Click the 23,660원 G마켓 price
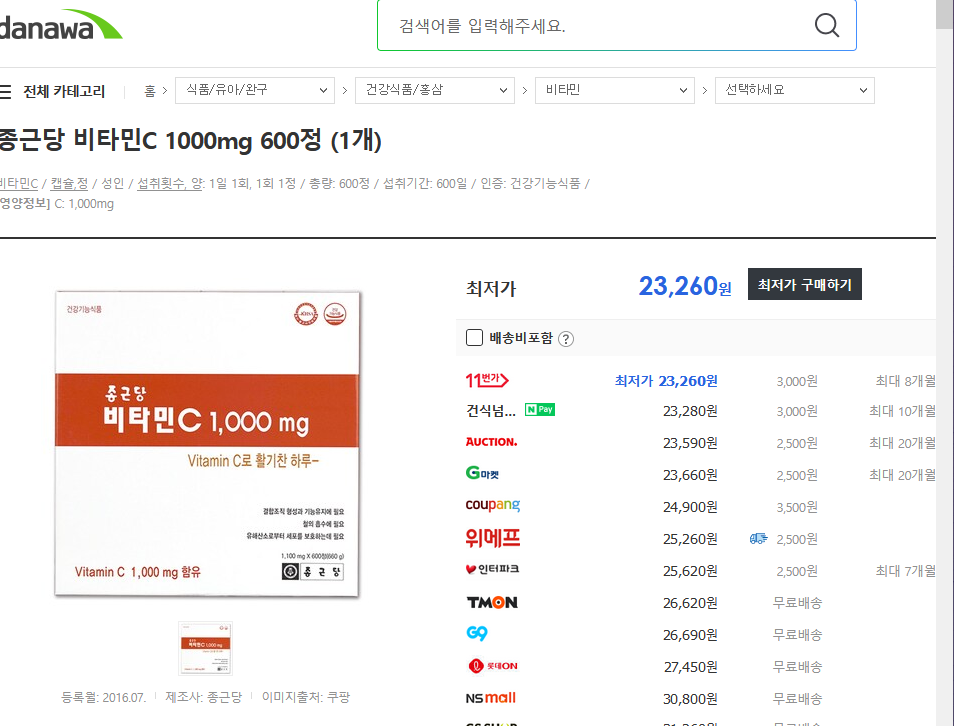The height and width of the screenshot is (726, 954). [x=691, y=475]
